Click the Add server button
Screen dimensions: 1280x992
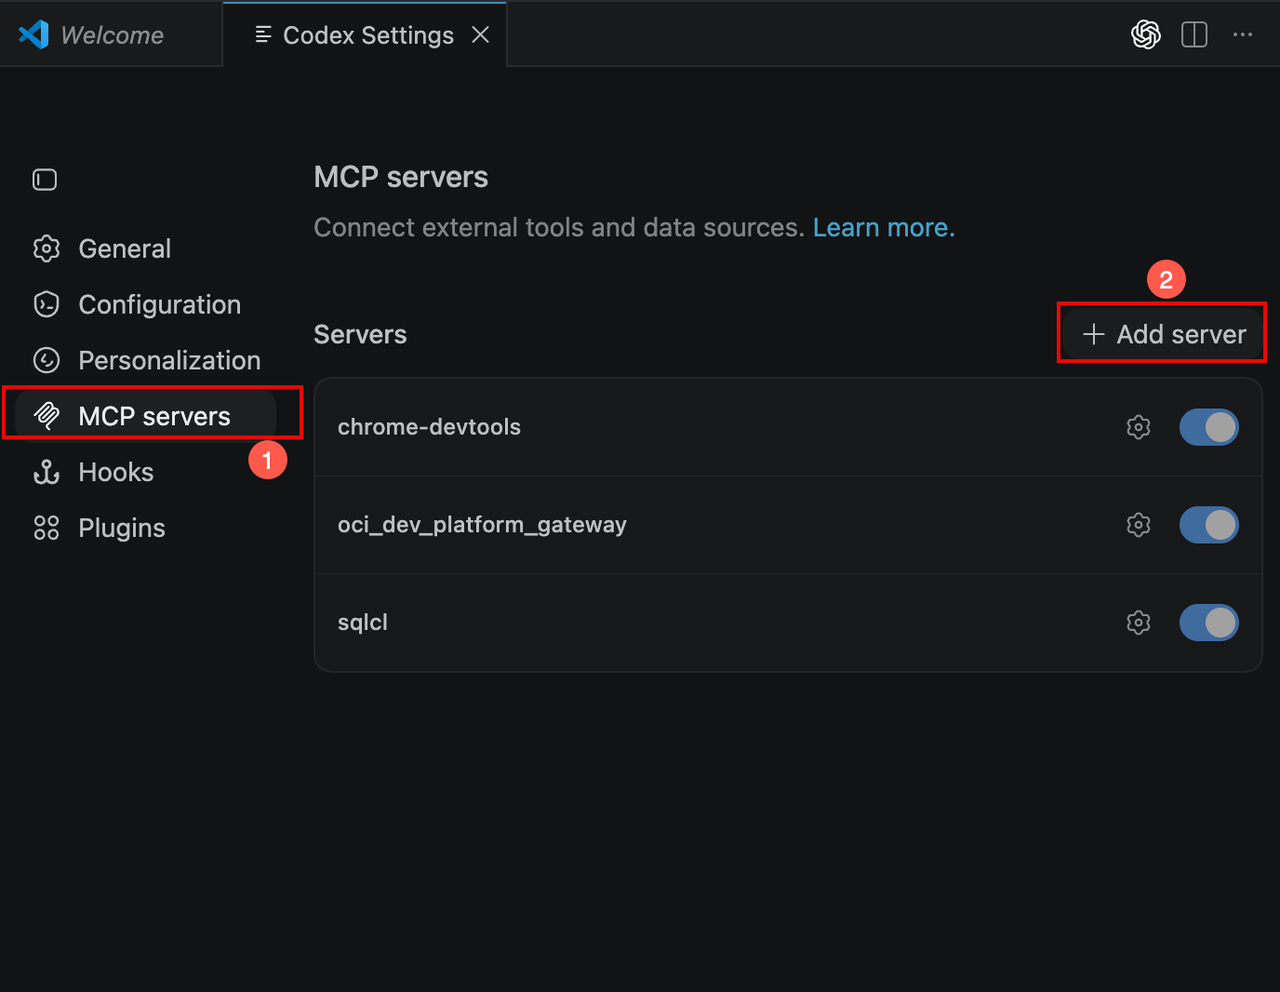tap(1163, 334)
